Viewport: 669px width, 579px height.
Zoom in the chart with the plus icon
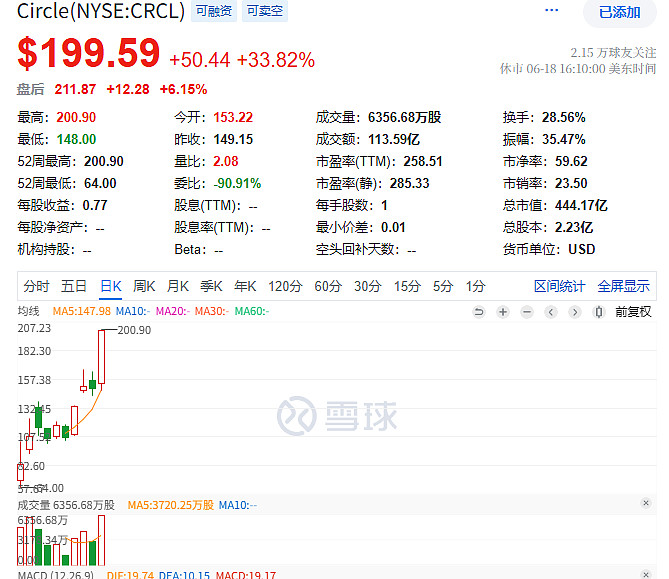[x=503, y=312]
